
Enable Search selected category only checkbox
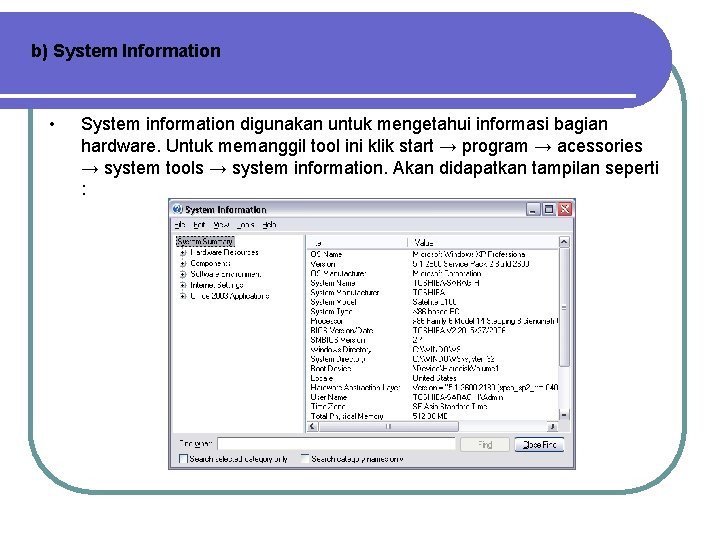pyautogui.click(x=183, y=459)
